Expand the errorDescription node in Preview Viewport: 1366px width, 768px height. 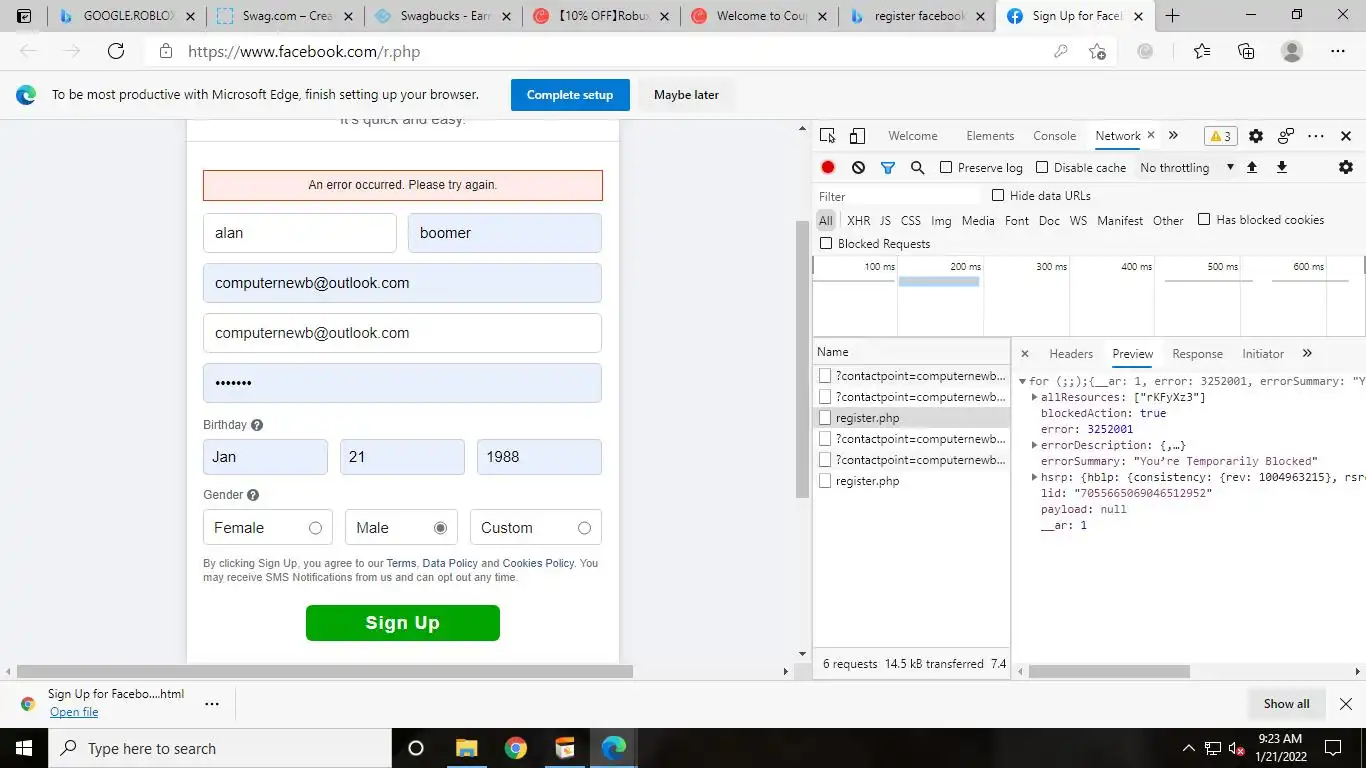1034,445
